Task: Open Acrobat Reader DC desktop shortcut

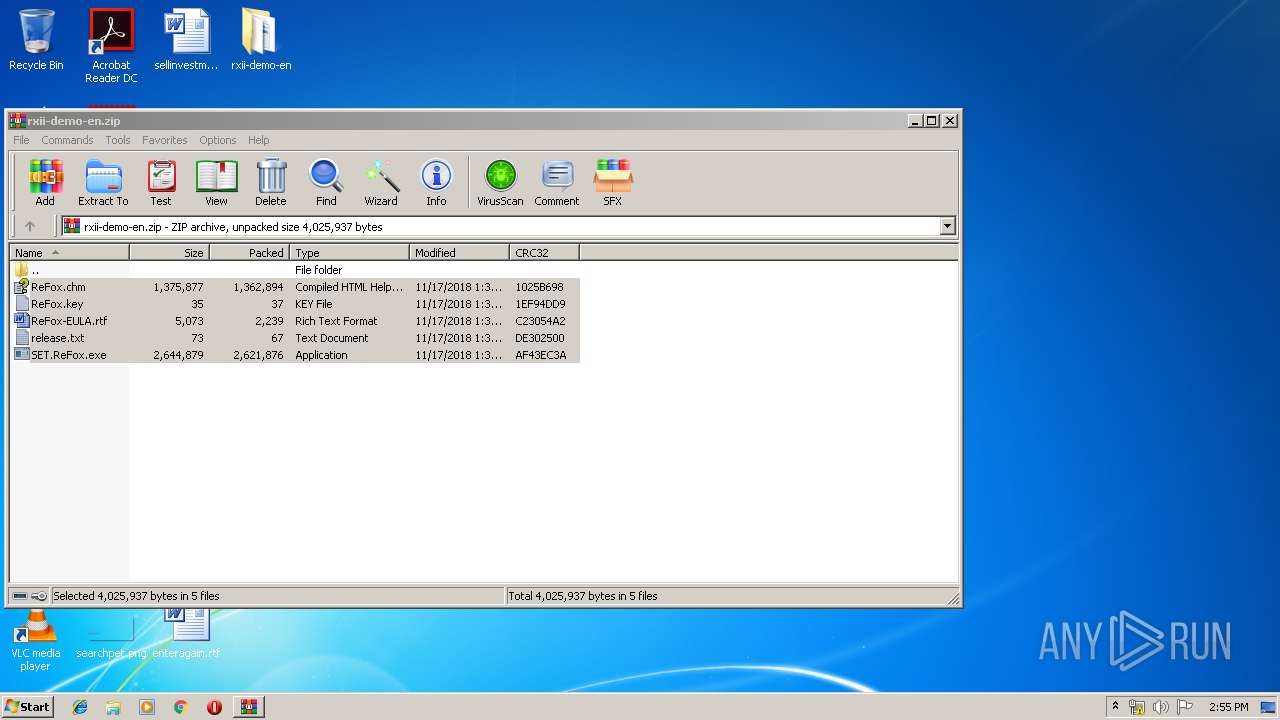Action: click(111, 46)
